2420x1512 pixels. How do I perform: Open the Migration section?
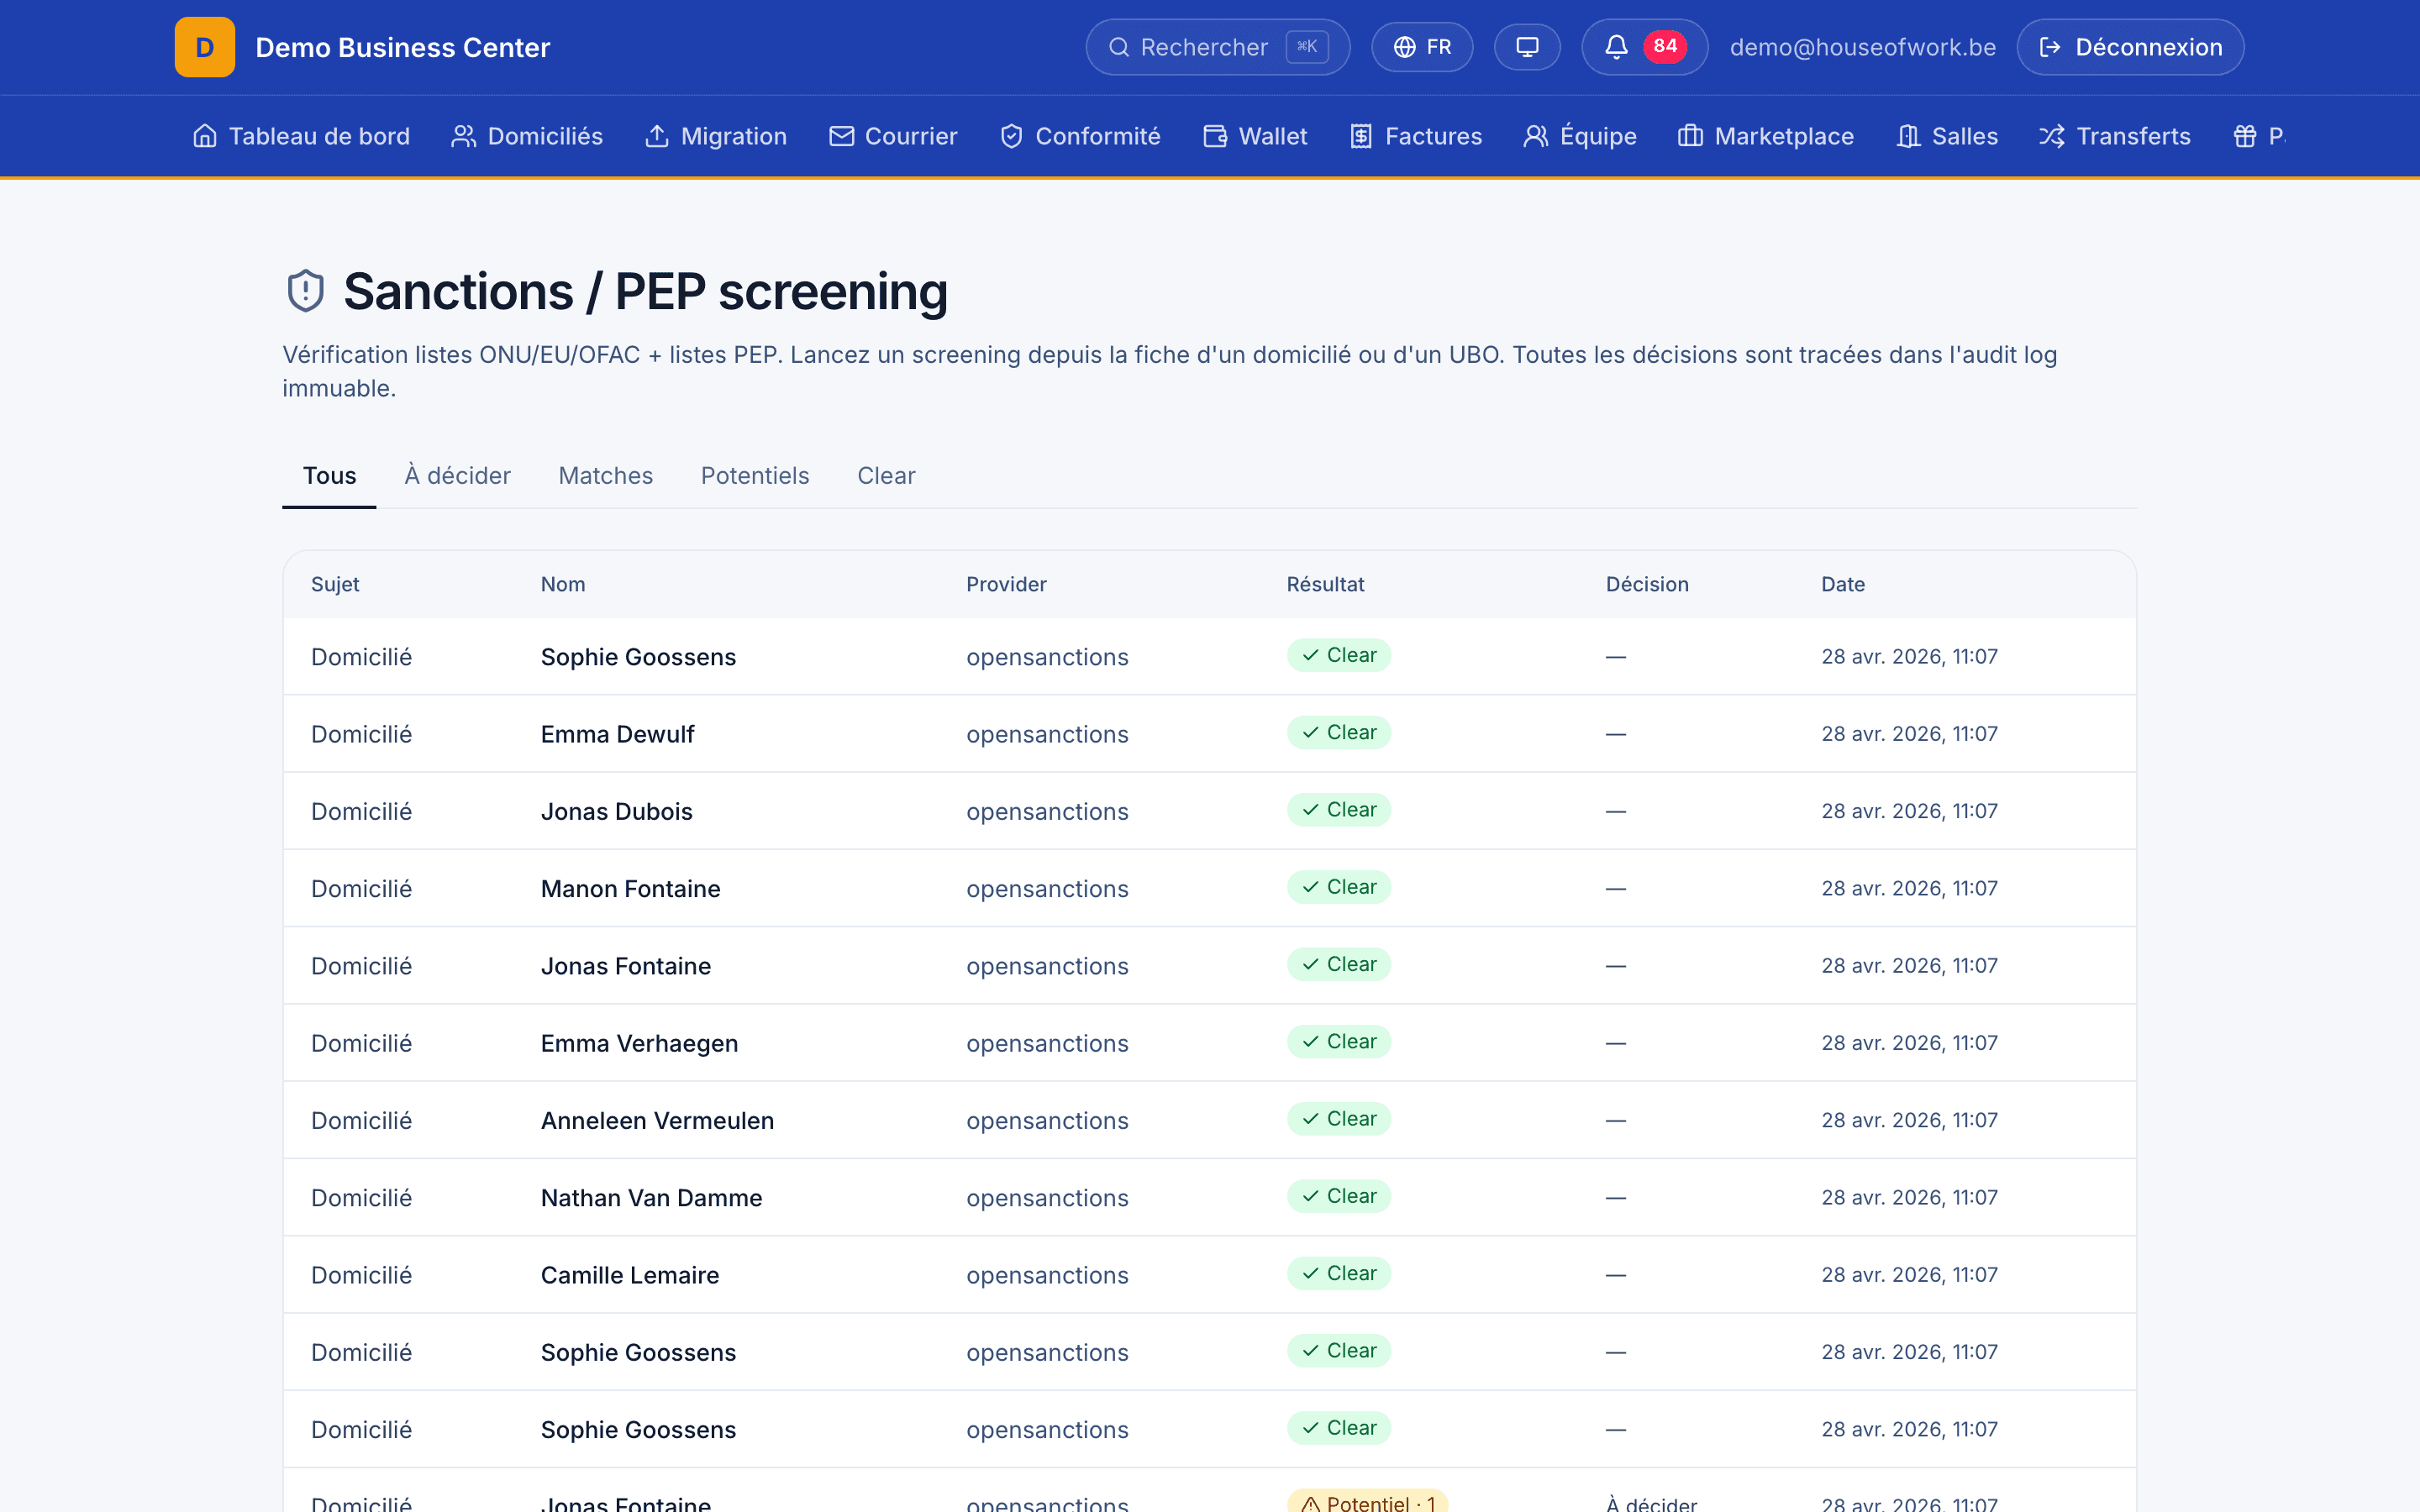tap(715, 136)
